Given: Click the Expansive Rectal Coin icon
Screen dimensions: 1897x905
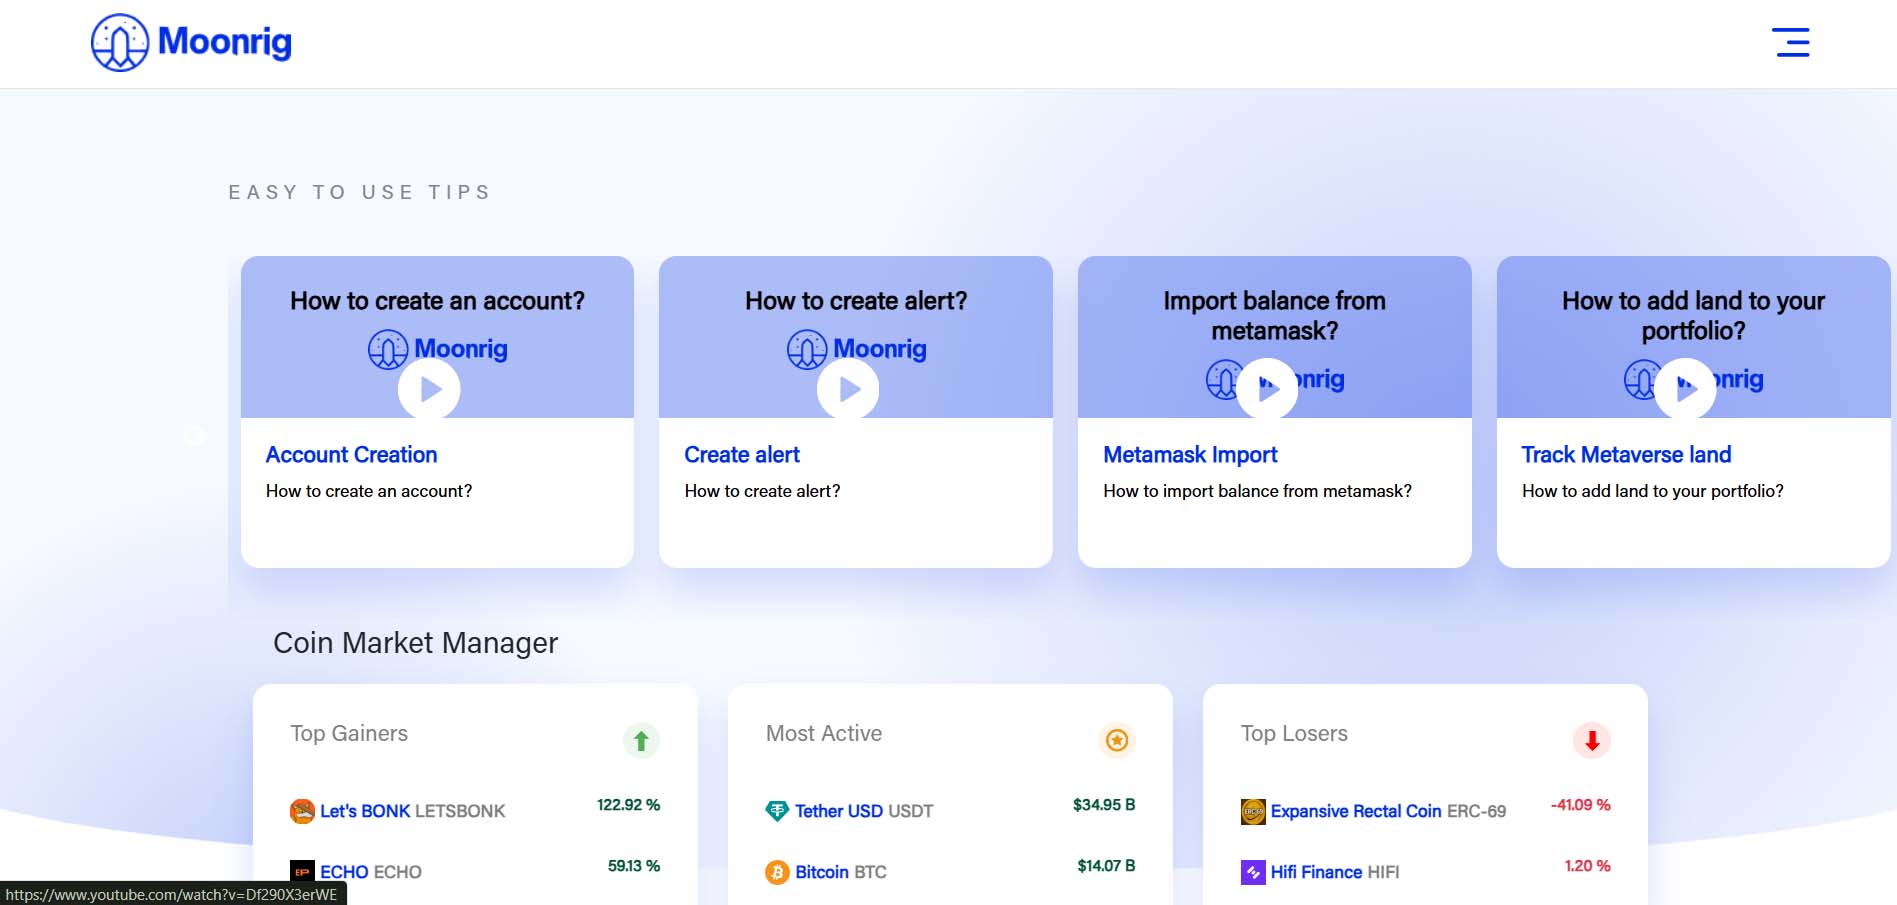Looking at the screenshot, I should pos(1253,811).
